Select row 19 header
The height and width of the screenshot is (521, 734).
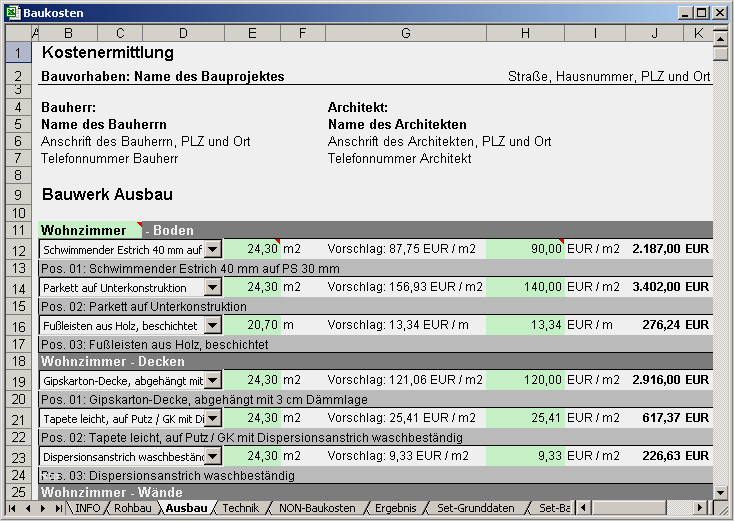click(18, 381)
